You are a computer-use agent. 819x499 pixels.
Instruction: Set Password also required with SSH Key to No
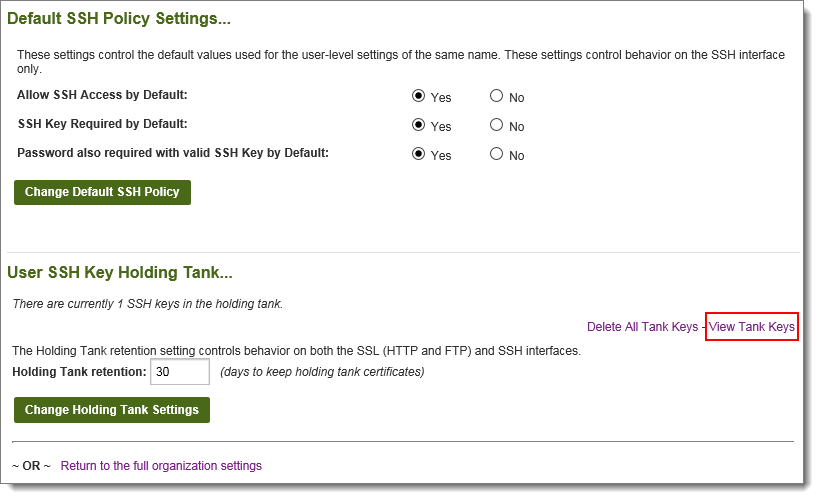point(496,155)
